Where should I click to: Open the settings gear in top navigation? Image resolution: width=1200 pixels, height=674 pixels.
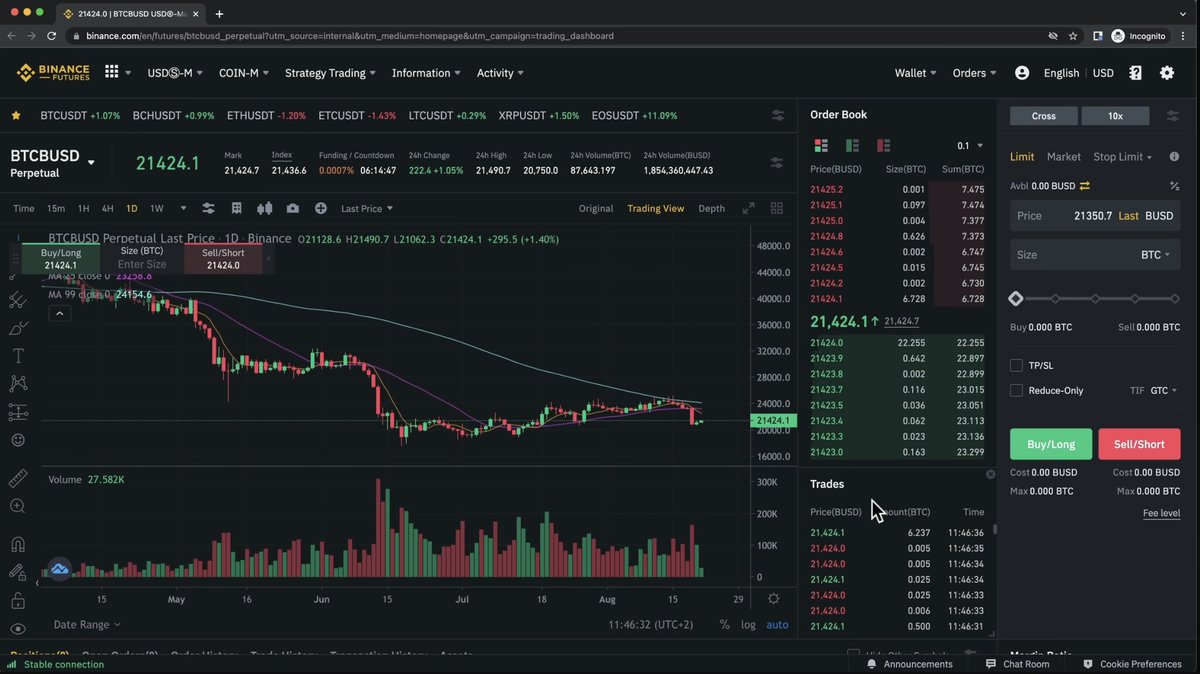[1167, 73]
